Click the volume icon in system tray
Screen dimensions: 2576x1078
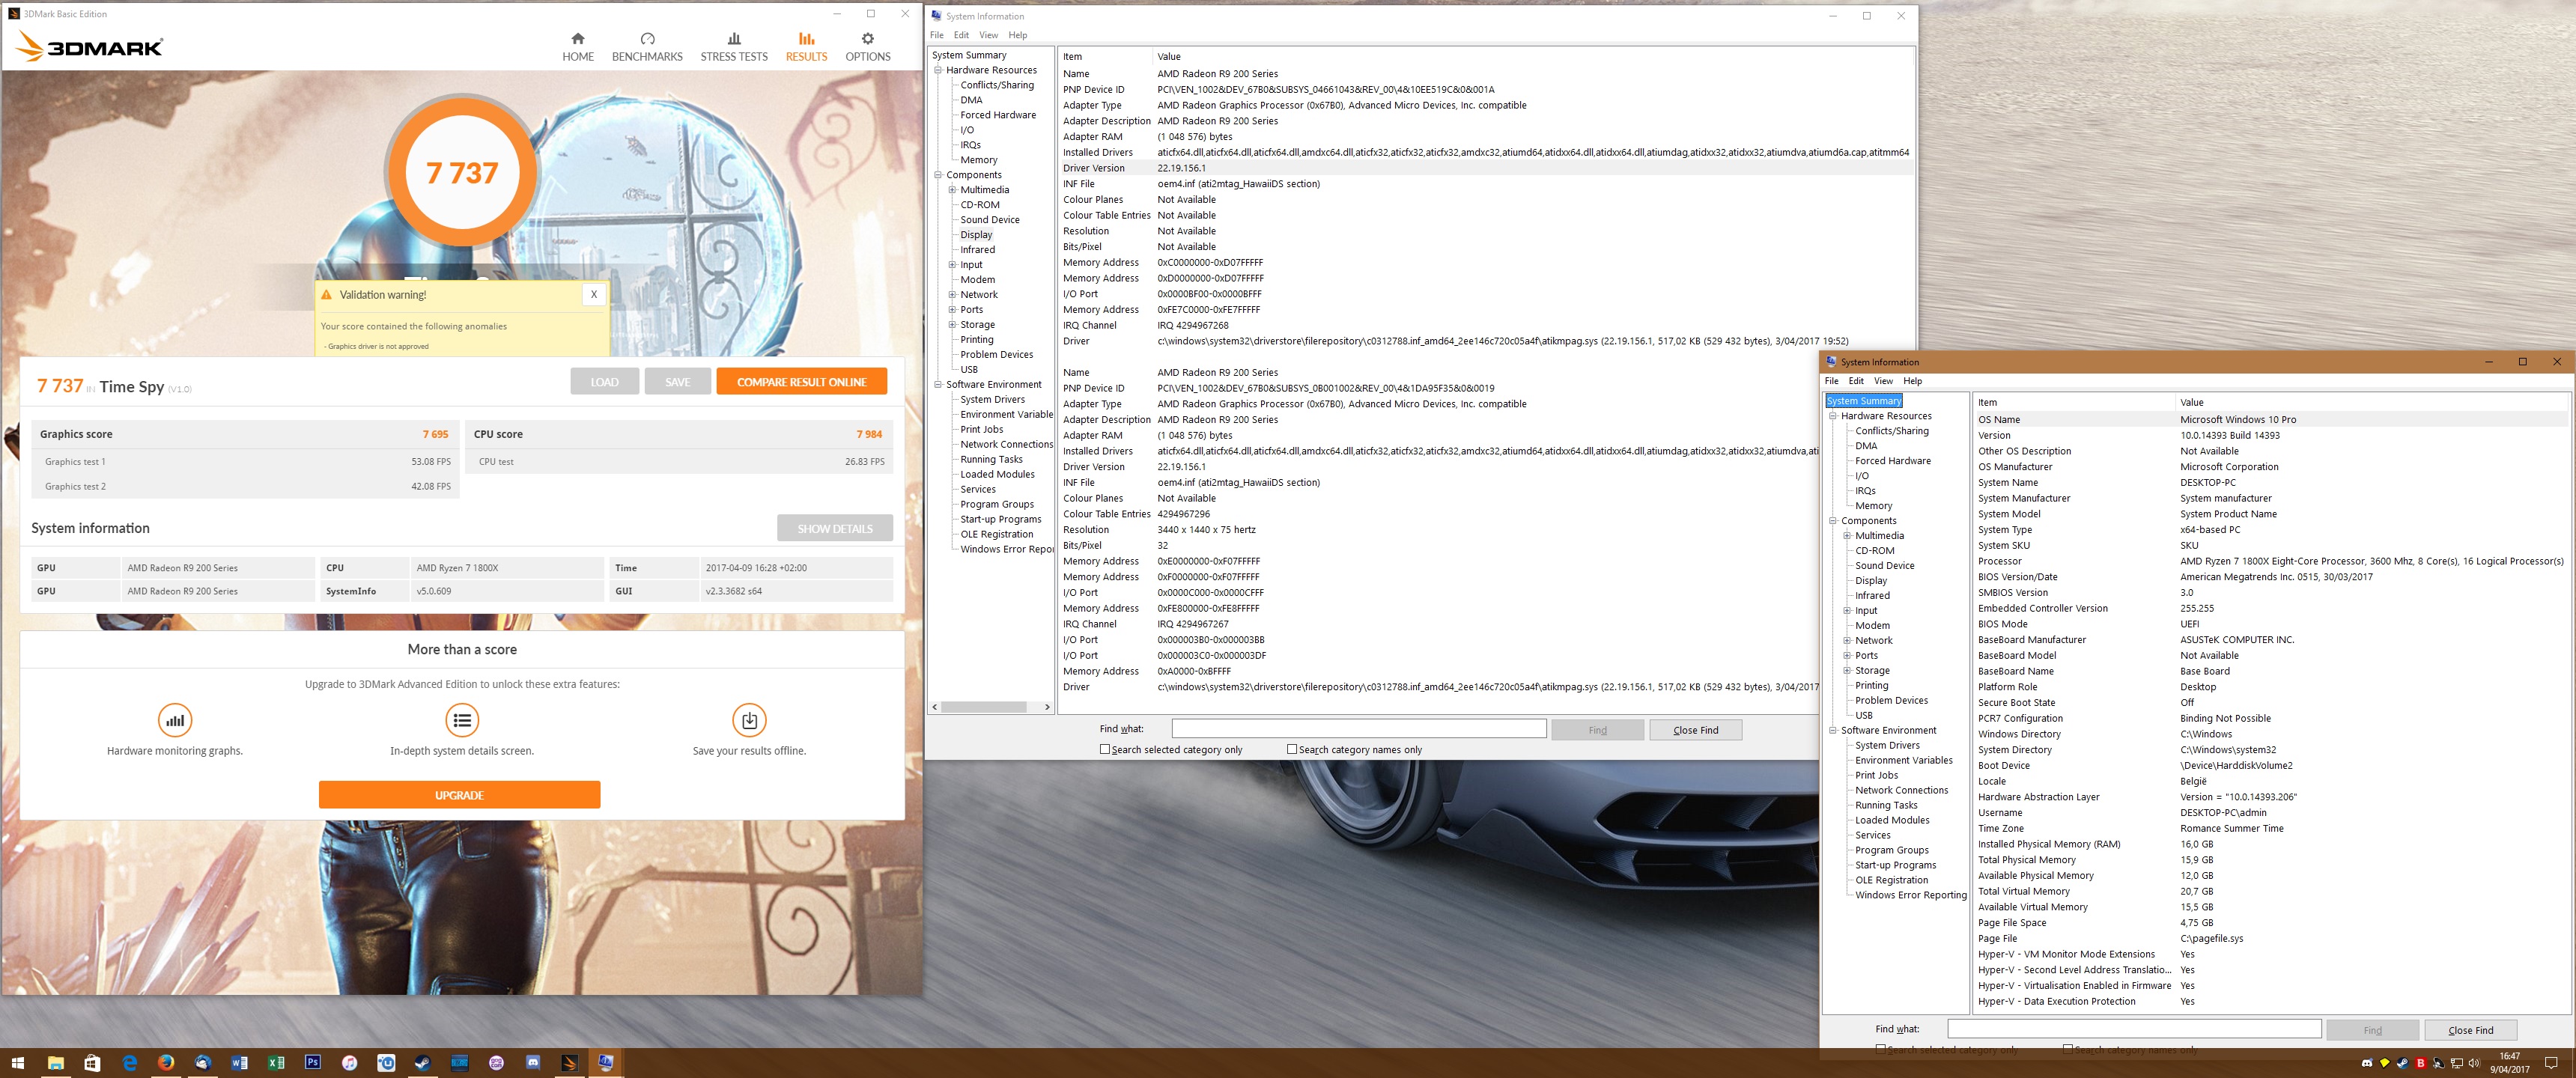pyautogui.click(x=2474, y=1063)
